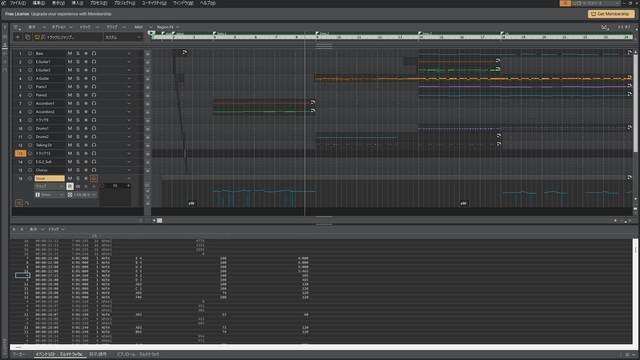Expand the Accordion1 track
Image resolution: width=640 pixels, height=360 pixels.
click(x=129, y=103)
